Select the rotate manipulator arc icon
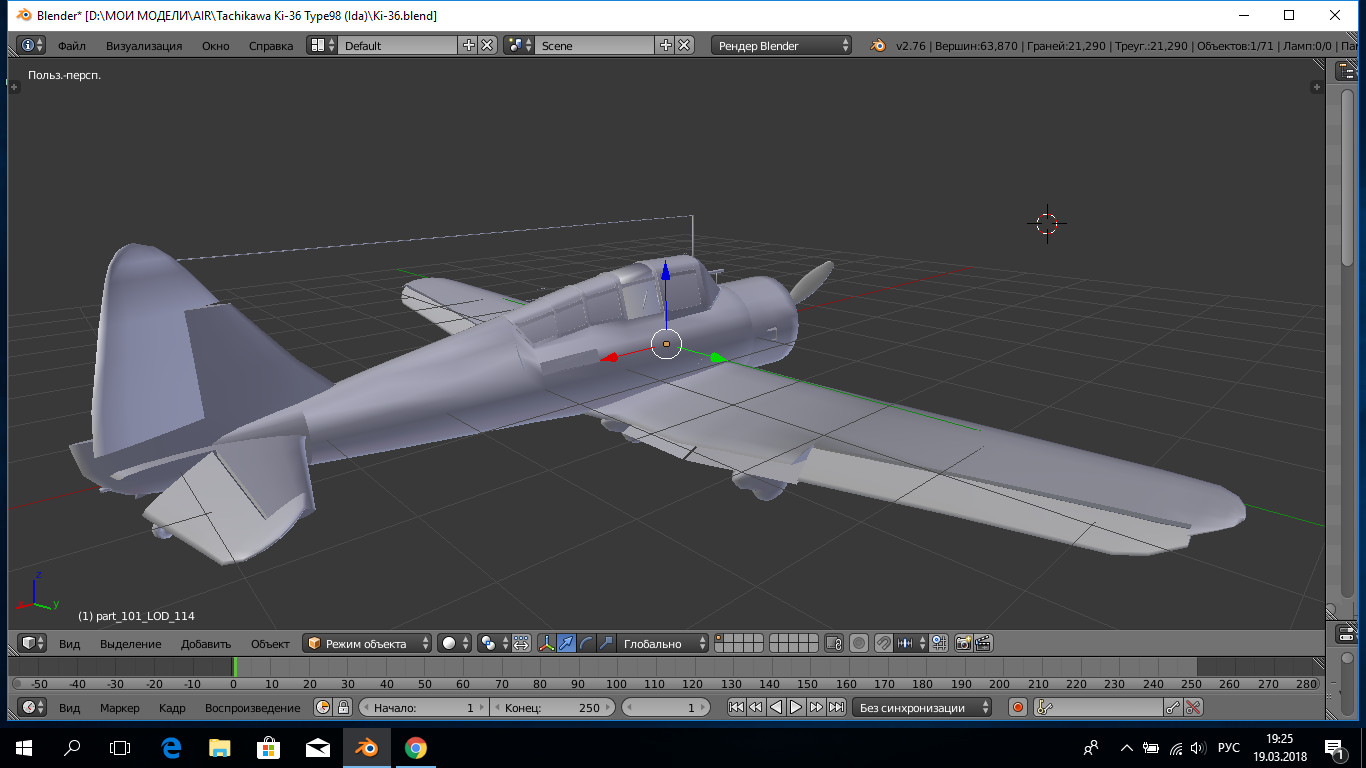The width and height of the screenshot is (1366, 768). coord(587,644)
